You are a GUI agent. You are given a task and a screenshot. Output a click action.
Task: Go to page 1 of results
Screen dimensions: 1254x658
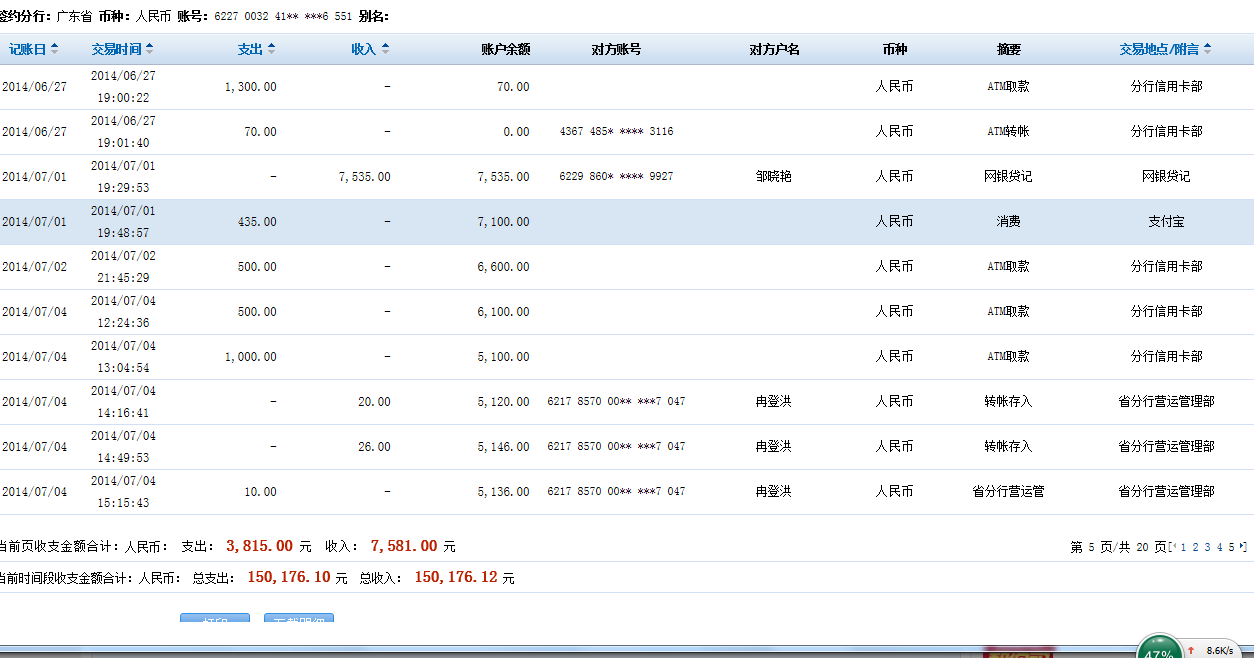(1184, 547)
